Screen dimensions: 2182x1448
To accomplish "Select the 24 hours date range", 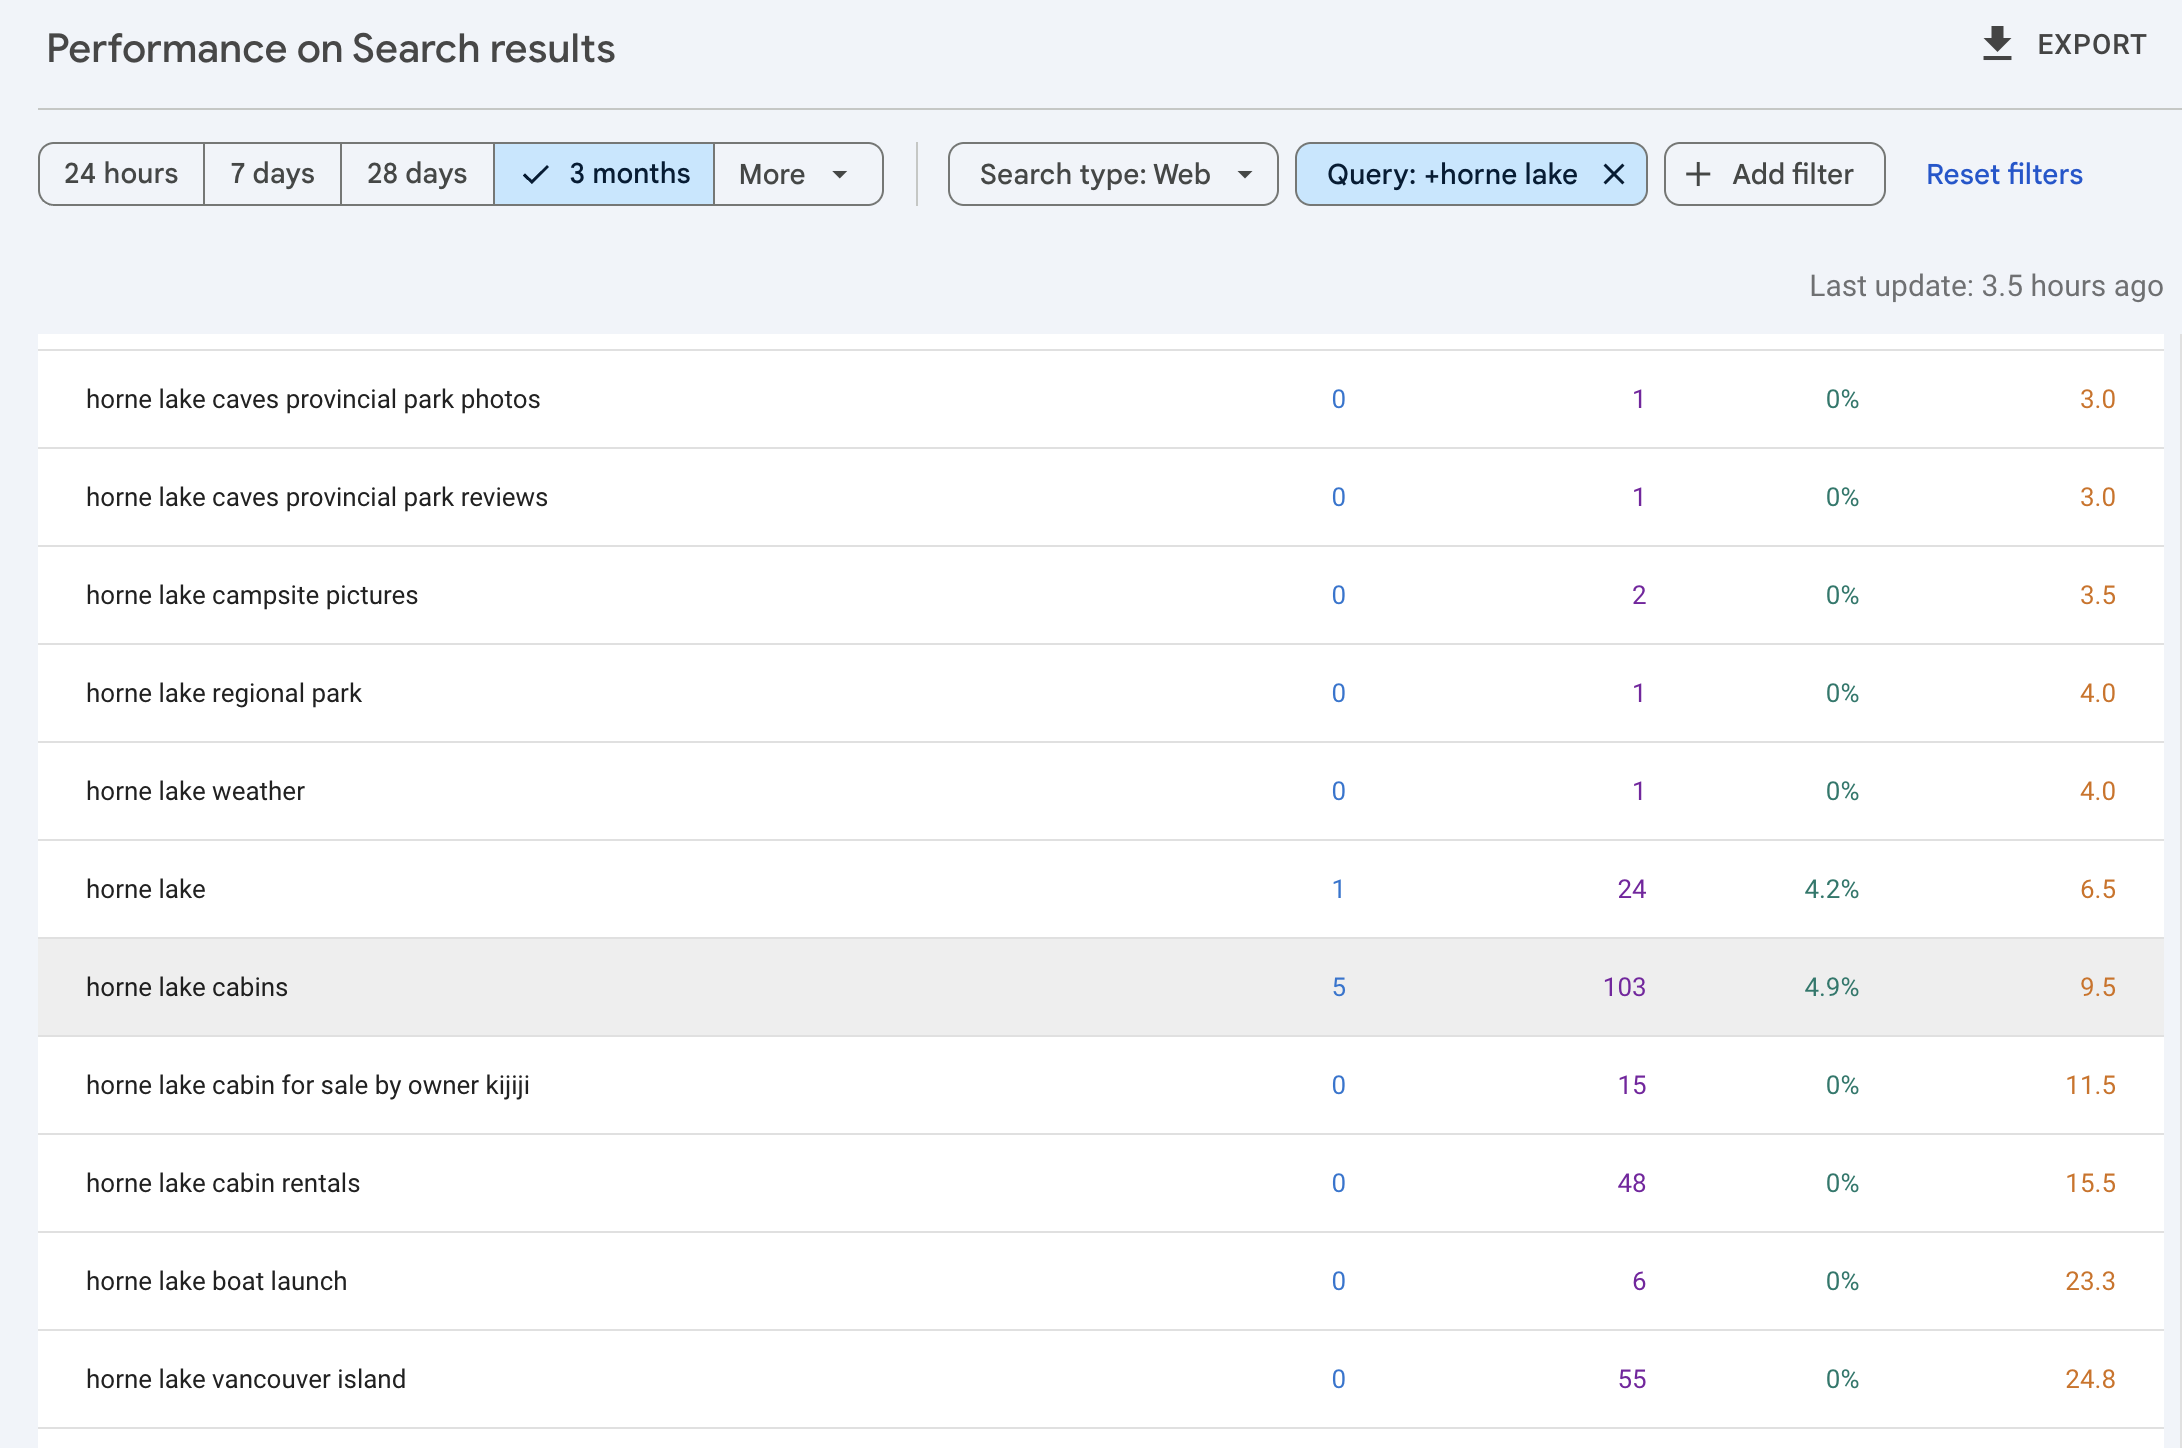I will [121, 174].
